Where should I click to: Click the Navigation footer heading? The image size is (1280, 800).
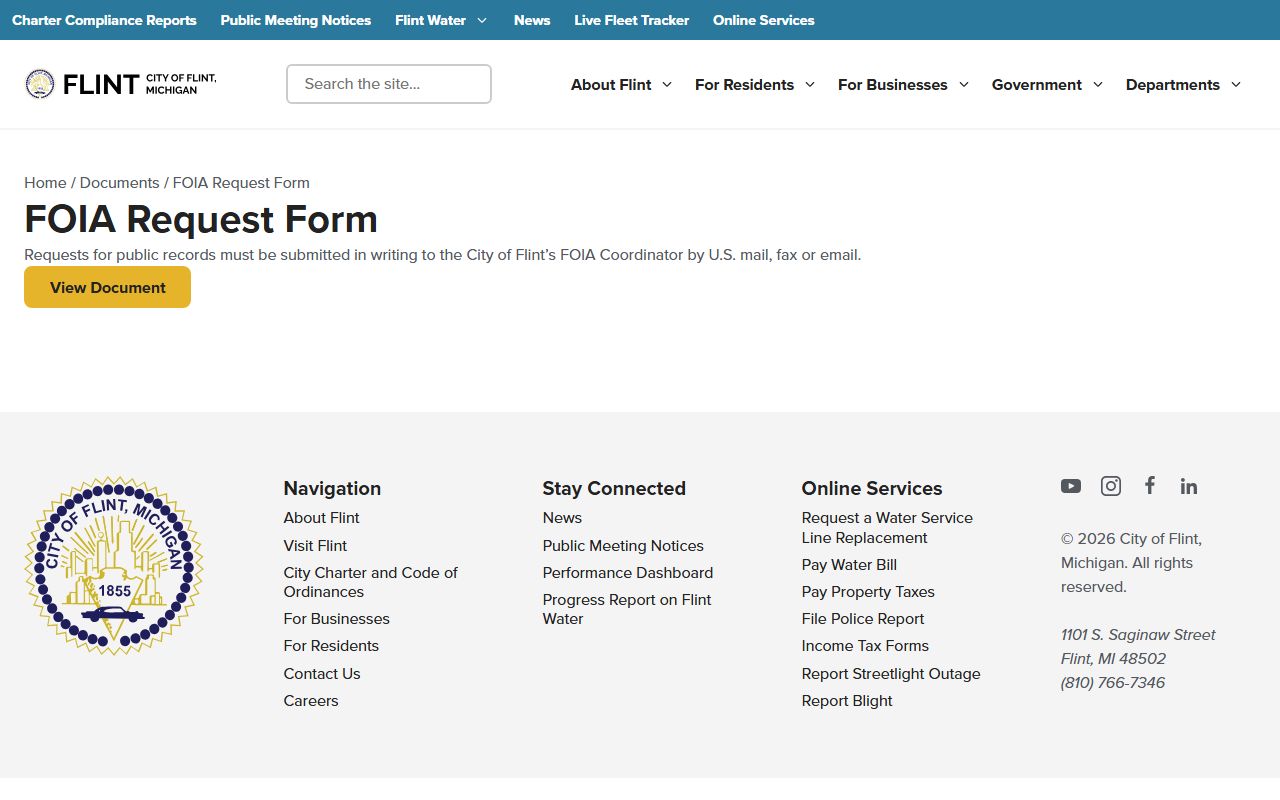pos(332,488)
